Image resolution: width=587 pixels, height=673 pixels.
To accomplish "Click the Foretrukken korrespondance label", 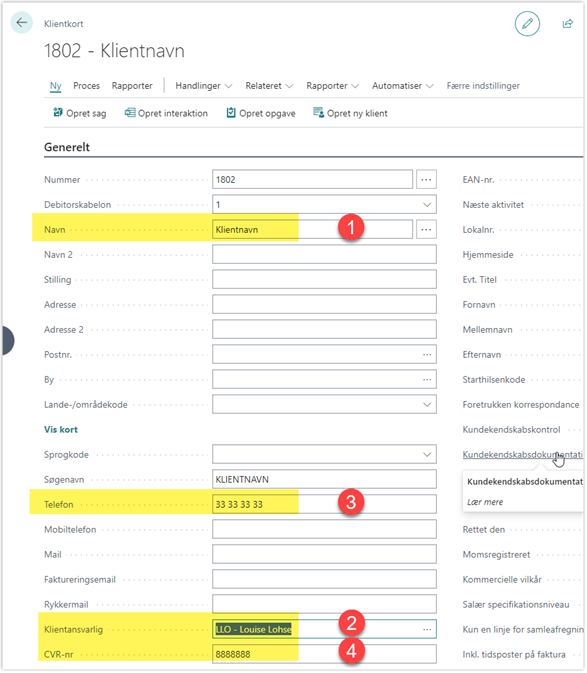I will pos(520,405).
